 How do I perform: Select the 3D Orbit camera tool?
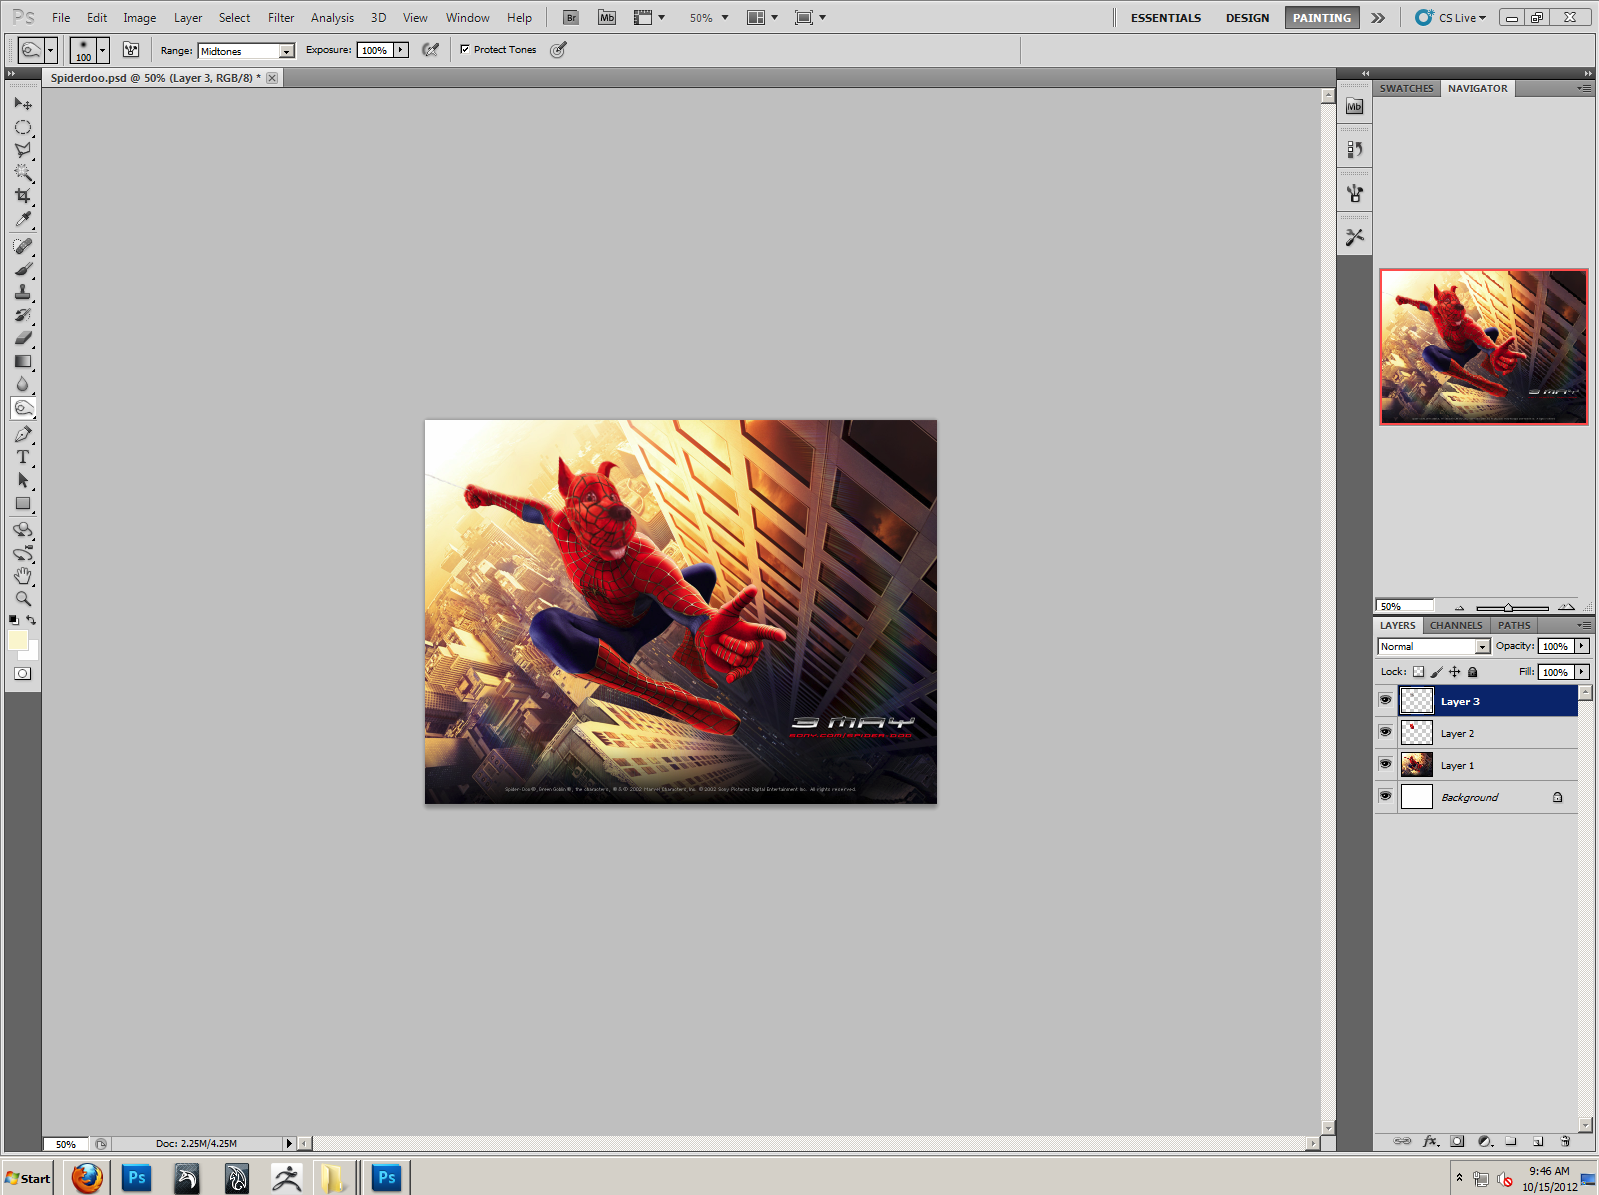pyautogui.click(x=23, y=553)
